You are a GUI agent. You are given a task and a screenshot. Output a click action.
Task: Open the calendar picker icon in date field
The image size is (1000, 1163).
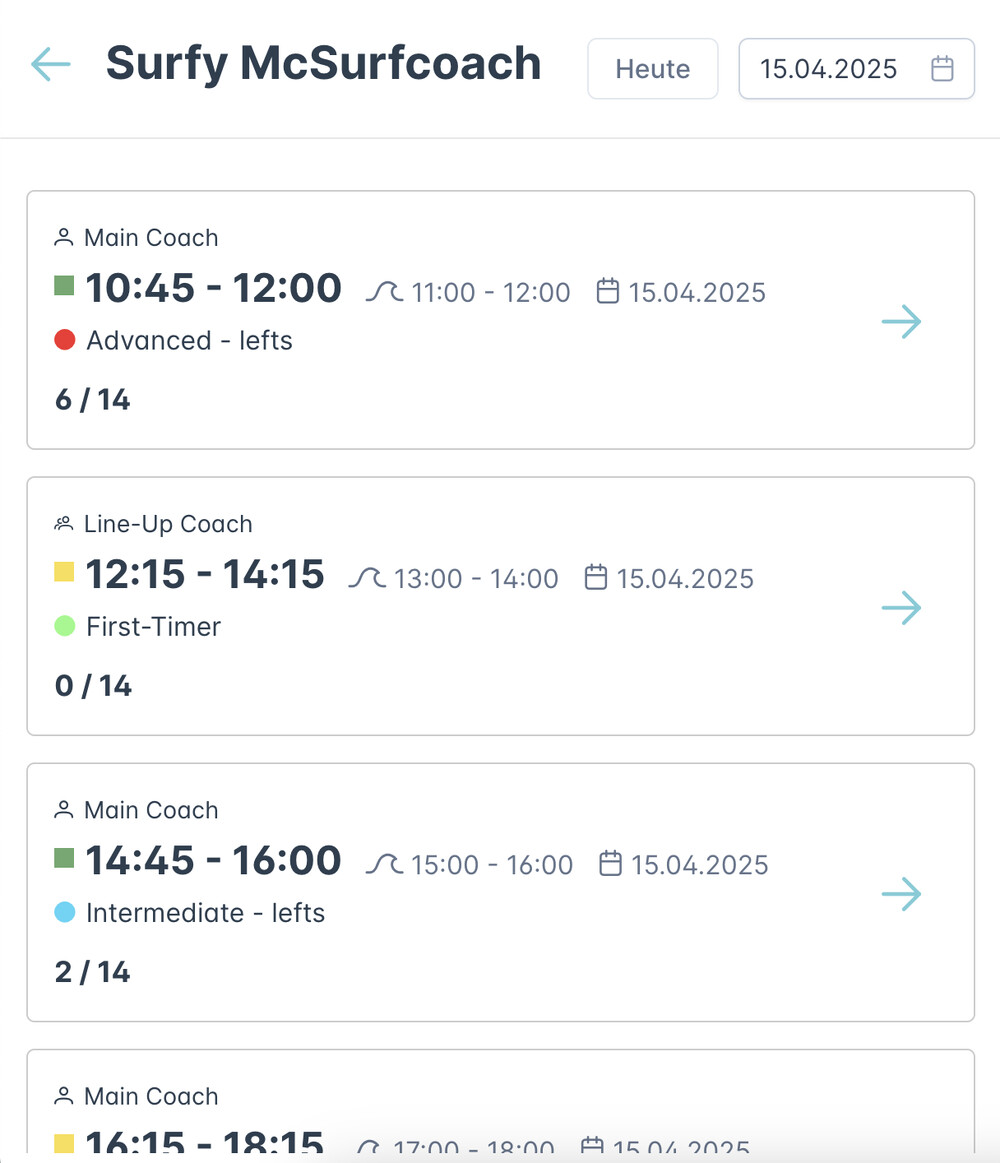[x=942, y=69]
